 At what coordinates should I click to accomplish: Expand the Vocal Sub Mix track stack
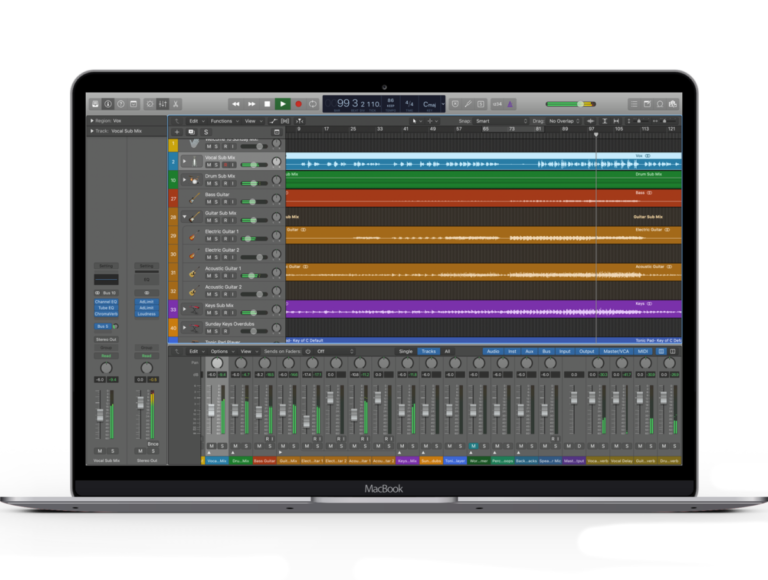pos(185,161)
